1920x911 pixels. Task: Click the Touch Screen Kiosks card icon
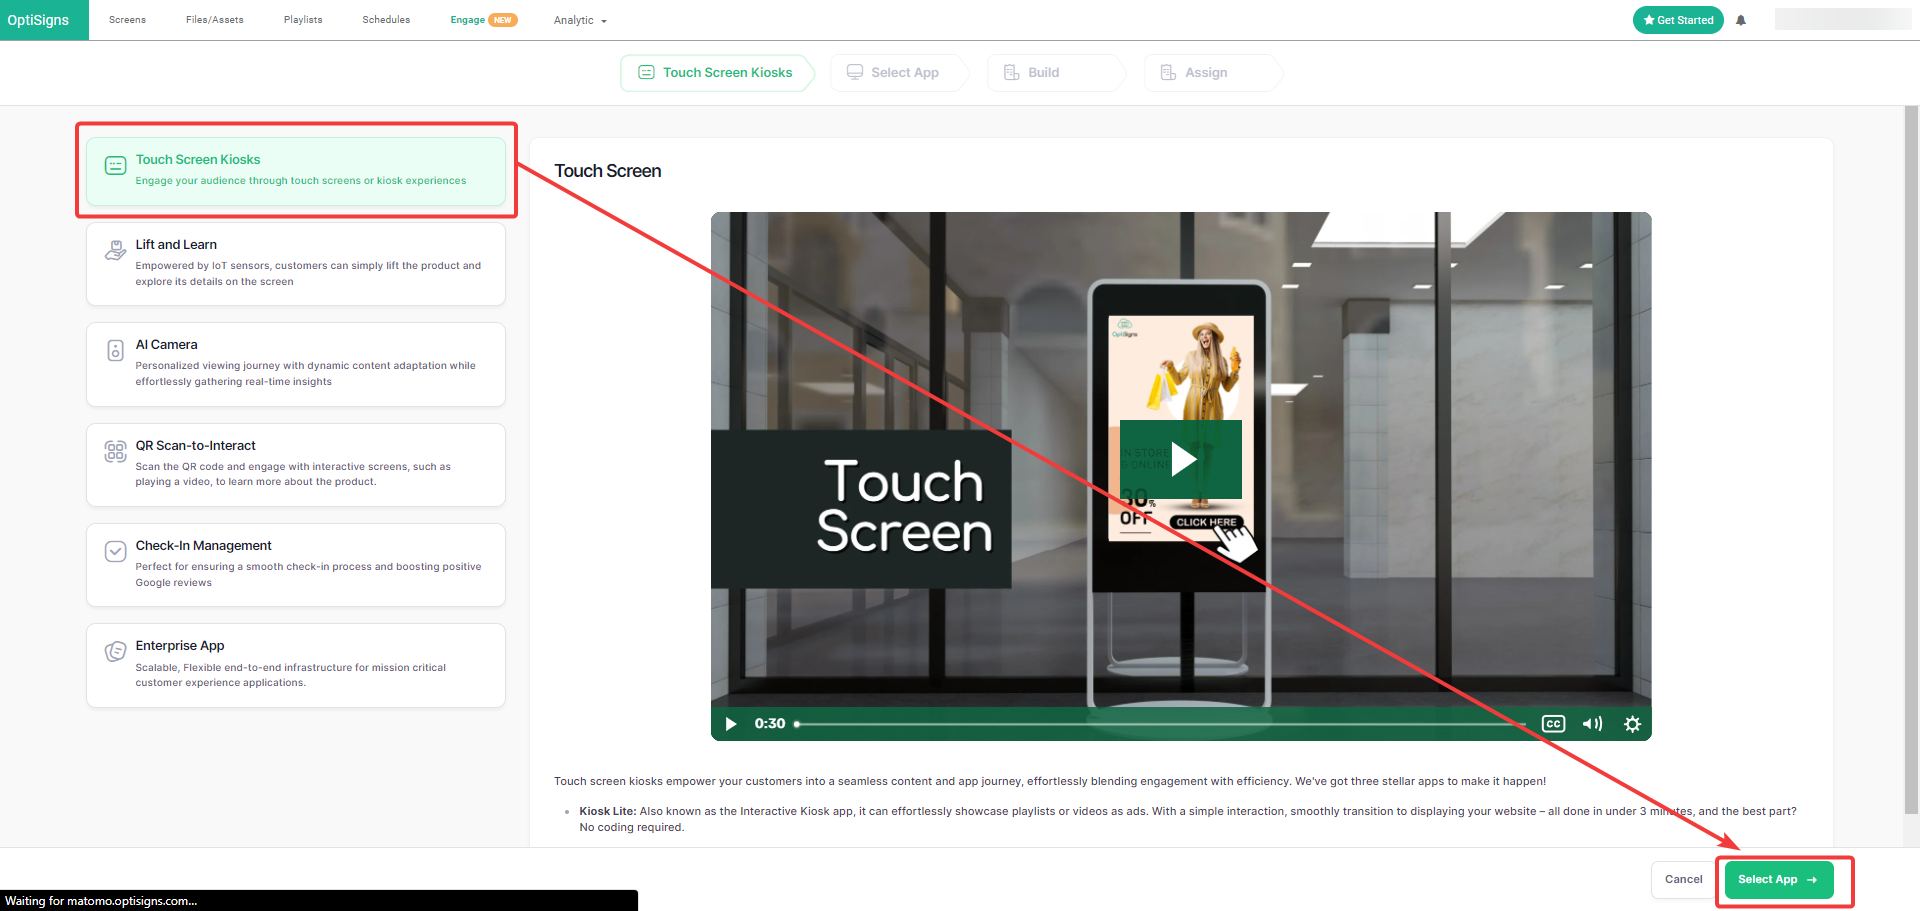[116, 166]
